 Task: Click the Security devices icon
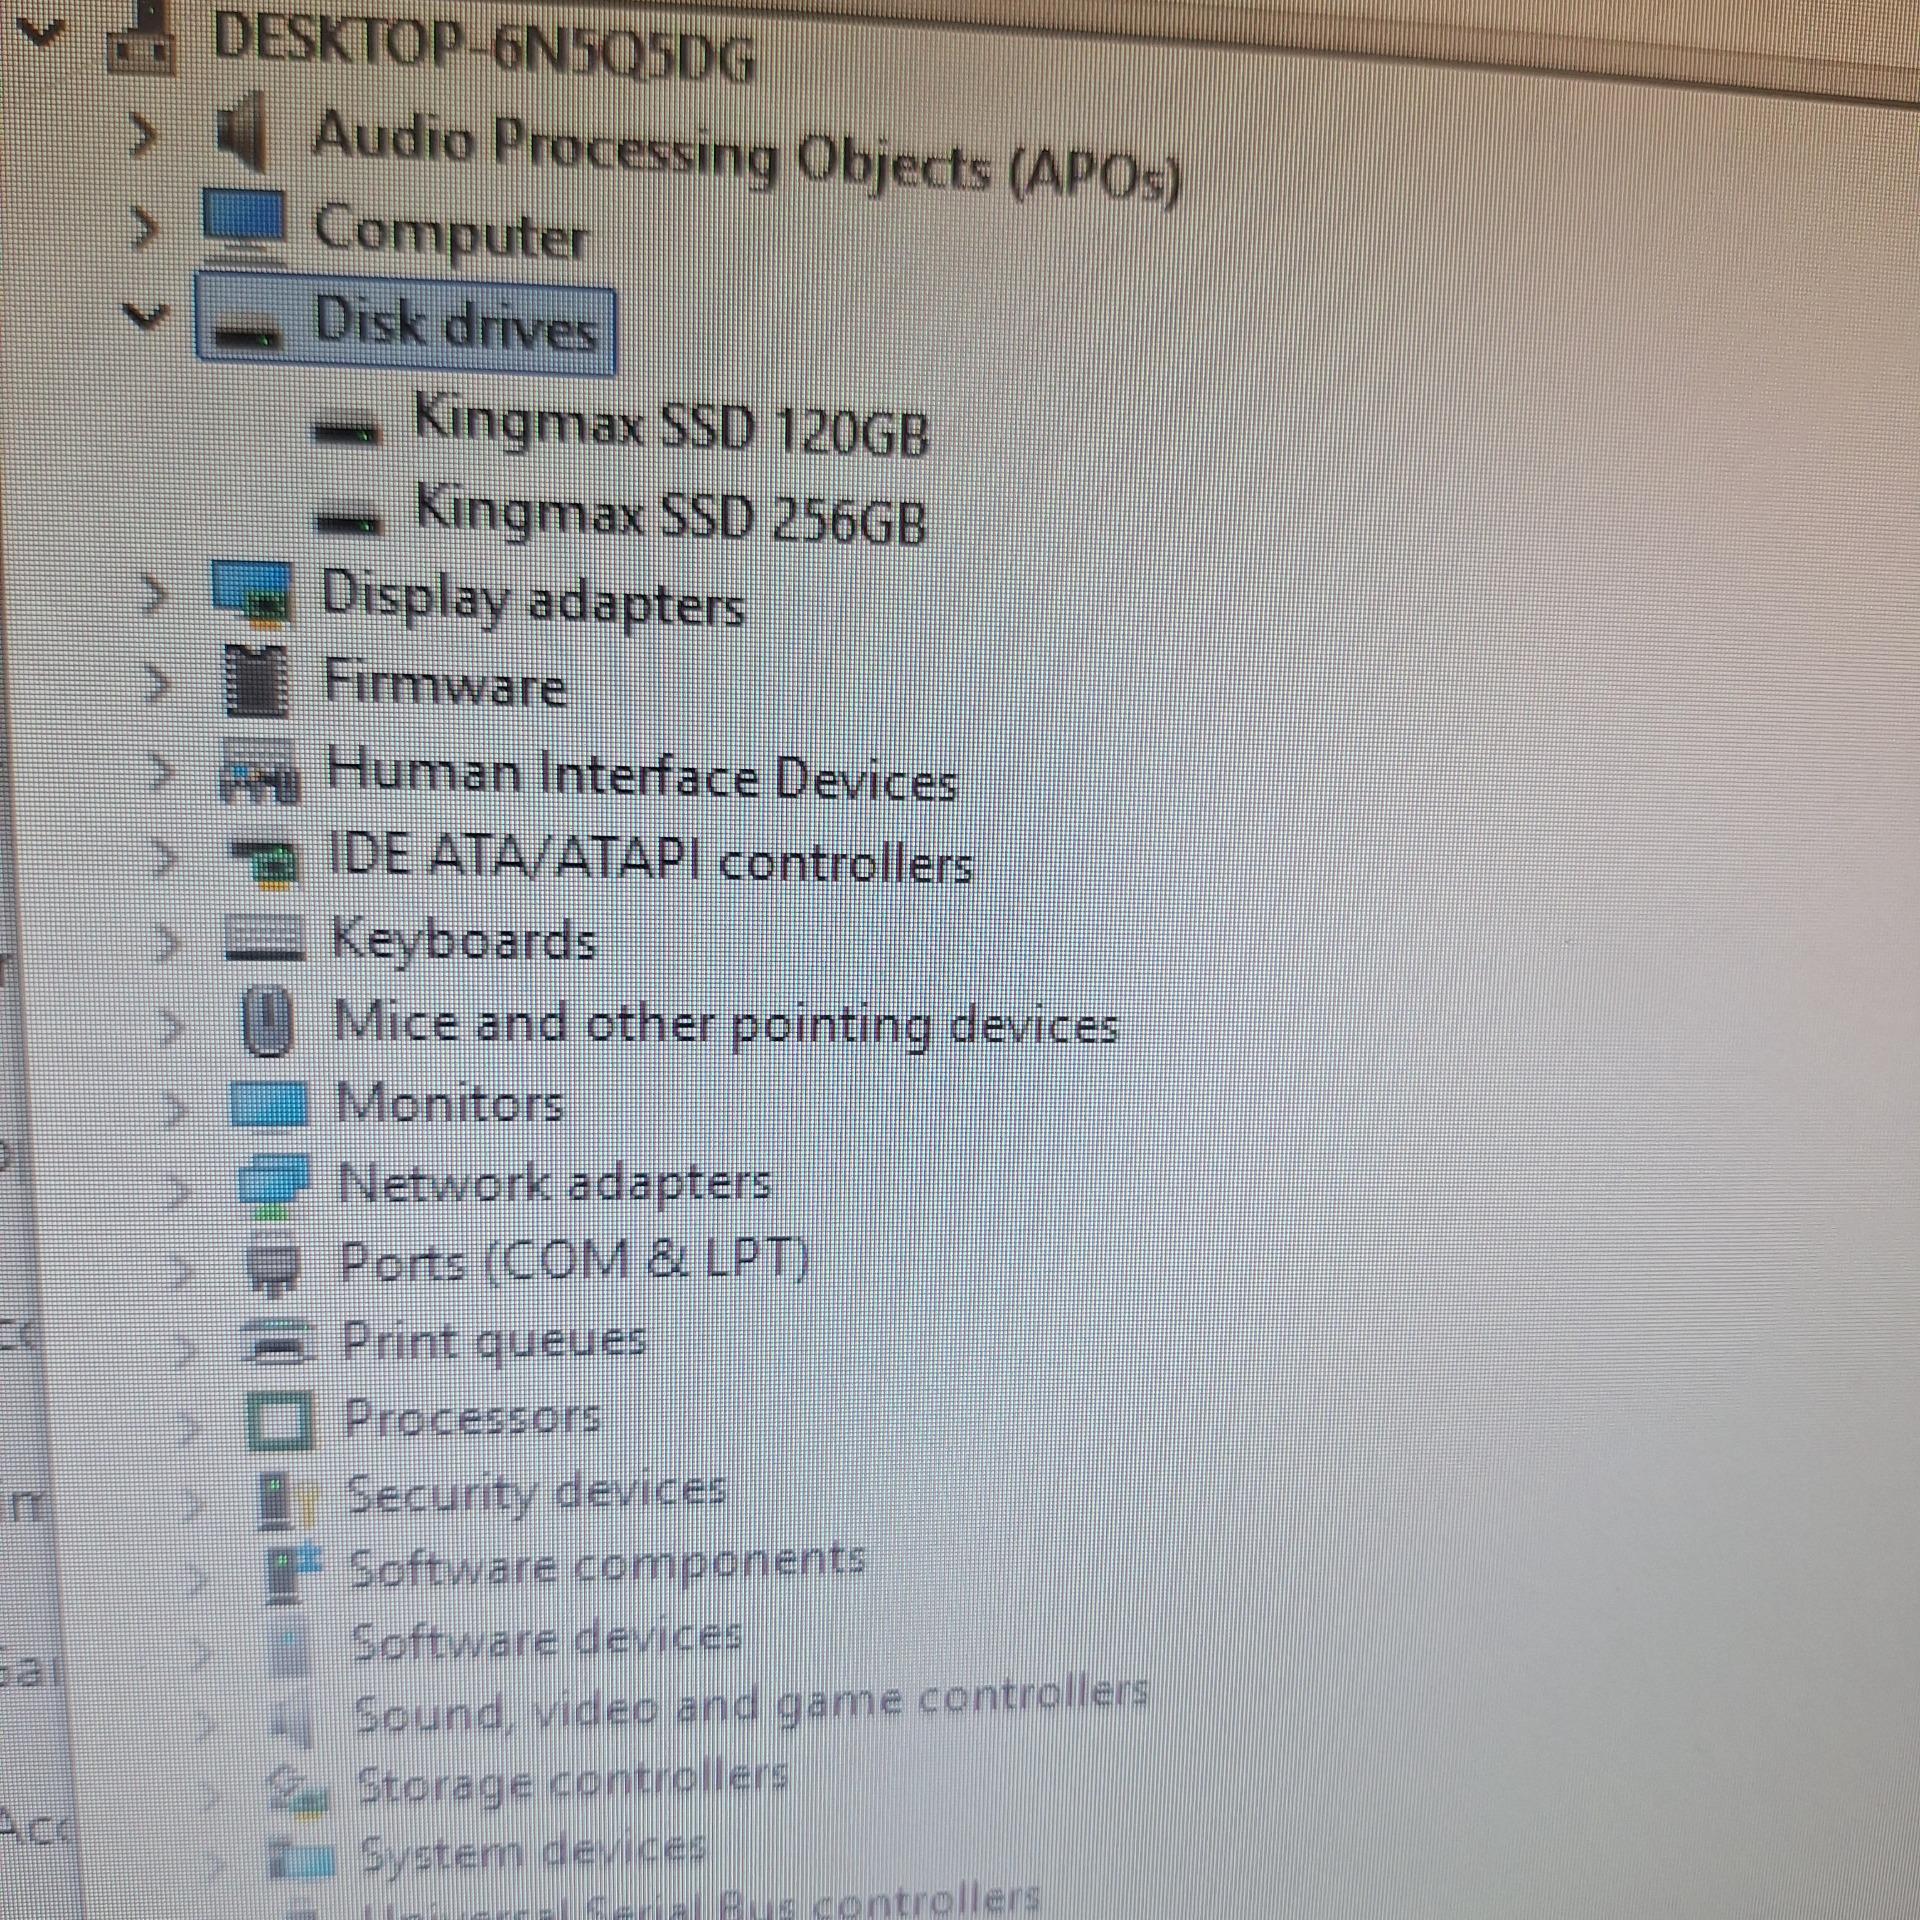point(287,1500)
